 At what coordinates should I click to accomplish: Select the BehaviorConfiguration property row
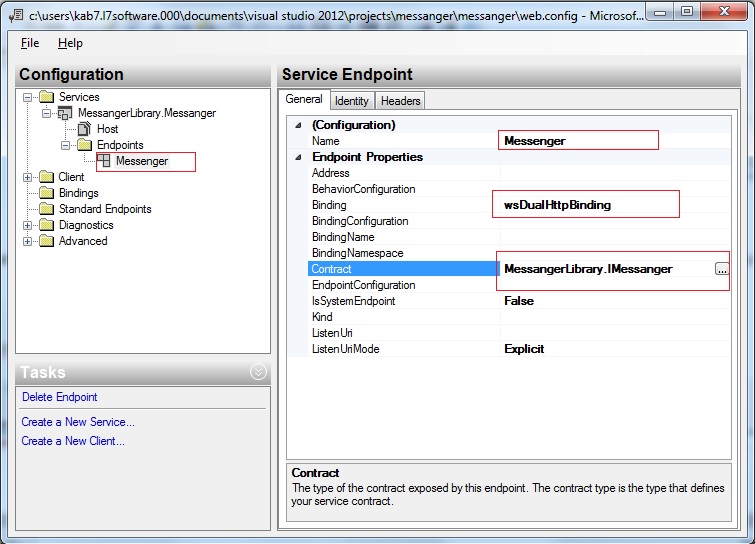[519, 189]
